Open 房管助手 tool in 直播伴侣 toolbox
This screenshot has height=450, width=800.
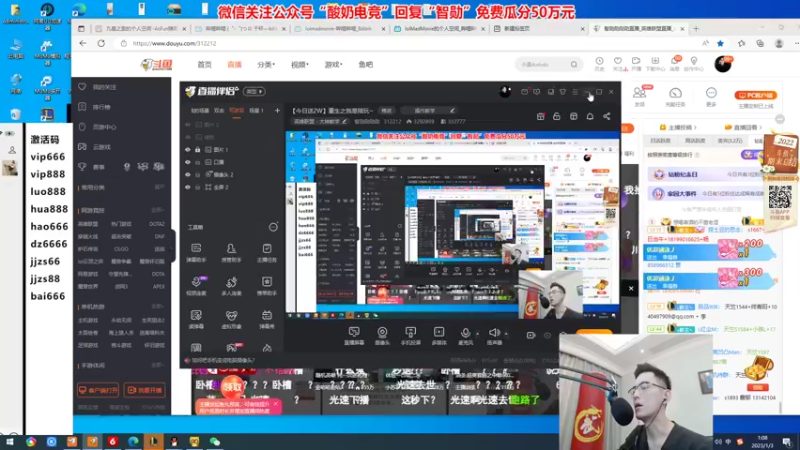231,253
